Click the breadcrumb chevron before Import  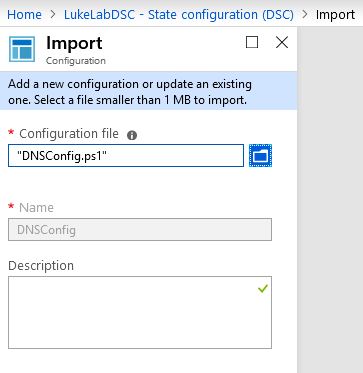(x=305, y=15)
